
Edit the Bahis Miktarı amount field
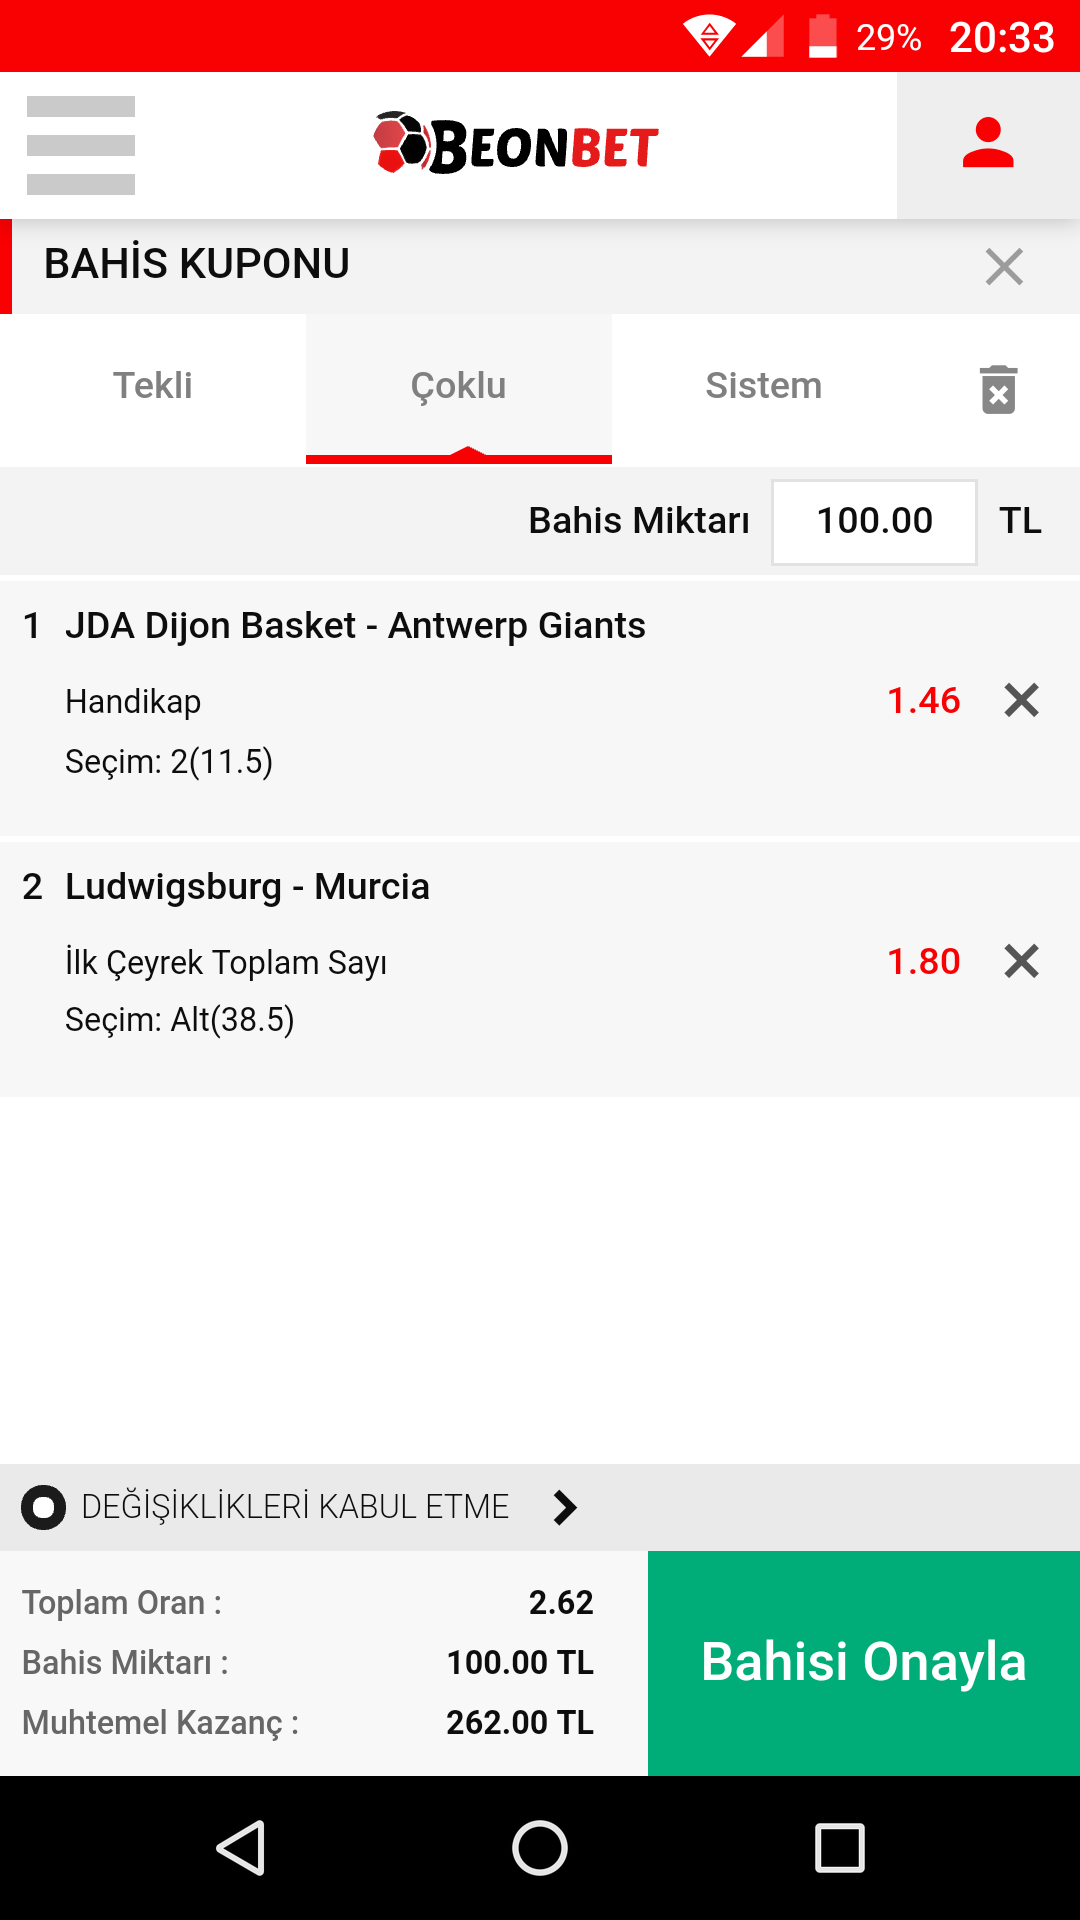click(874, 521)
